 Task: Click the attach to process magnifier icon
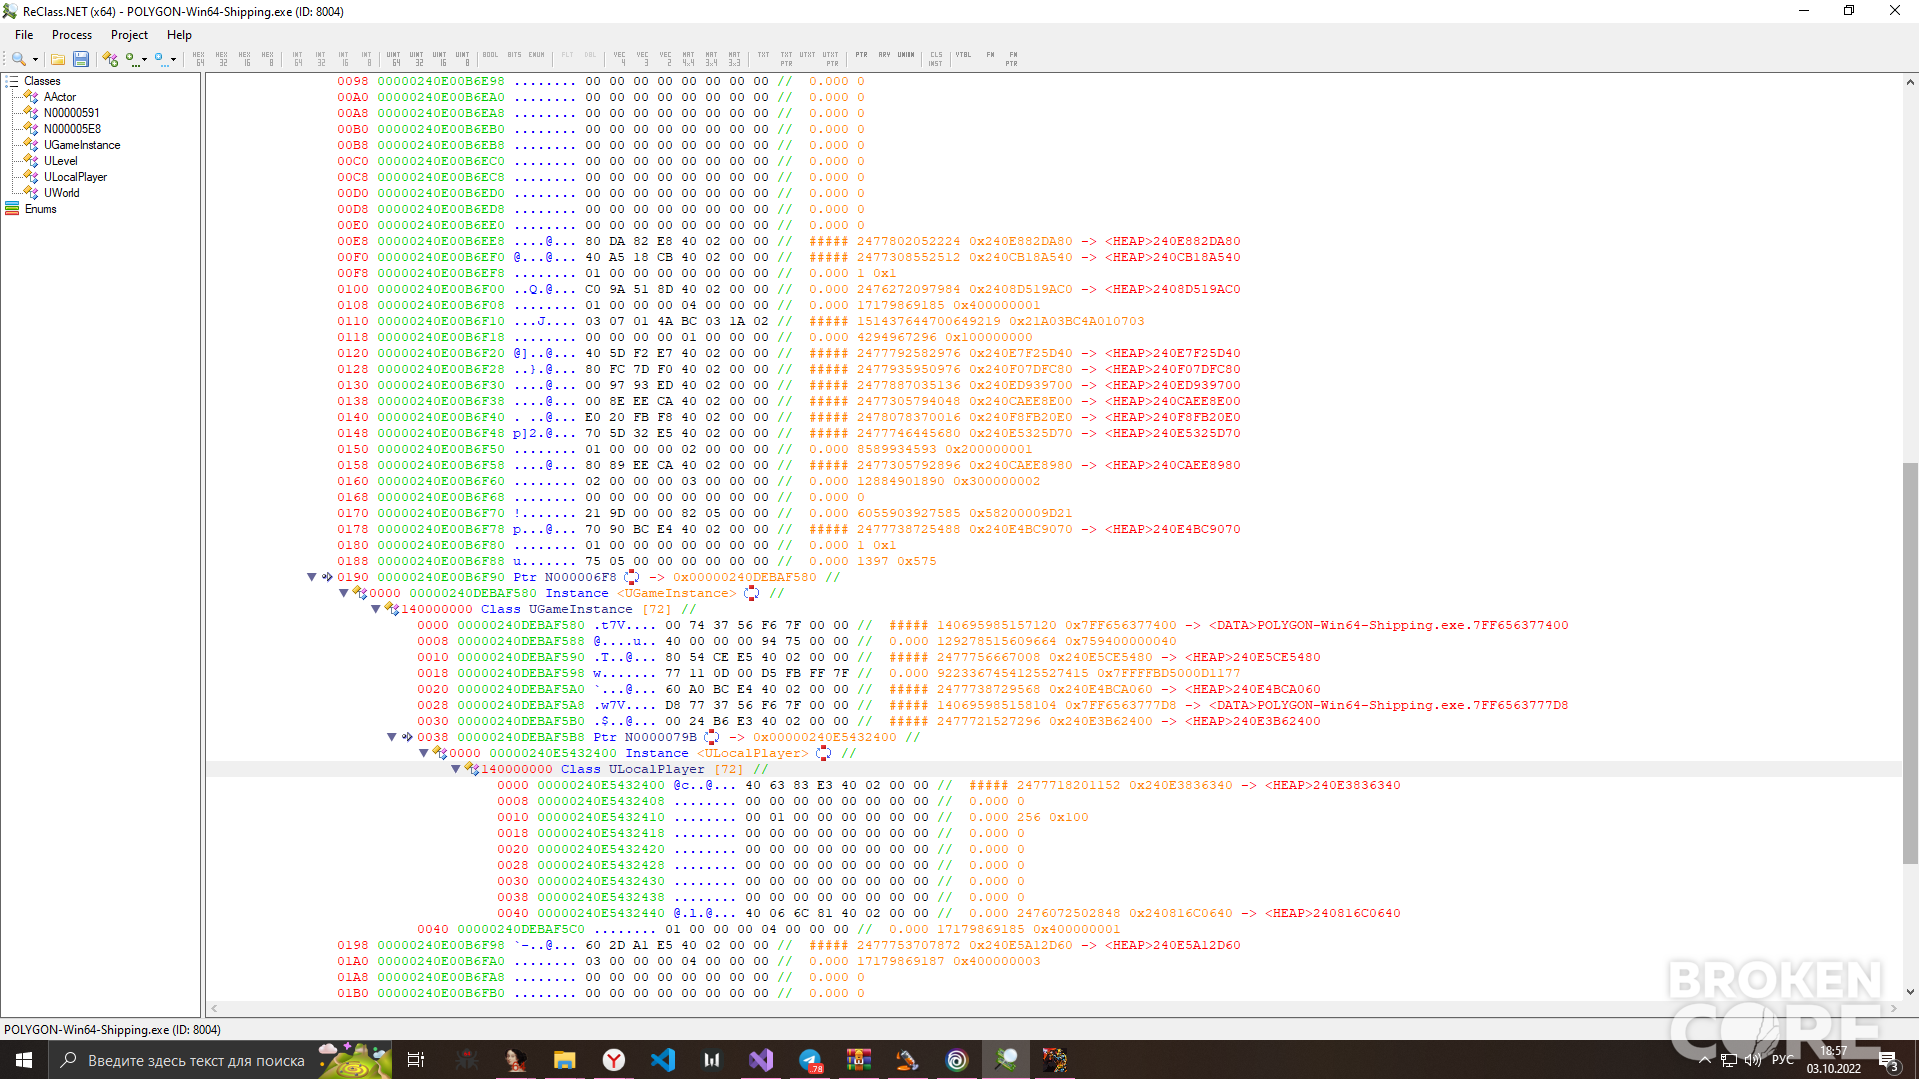pyautogui.click(x=18, y=60)
